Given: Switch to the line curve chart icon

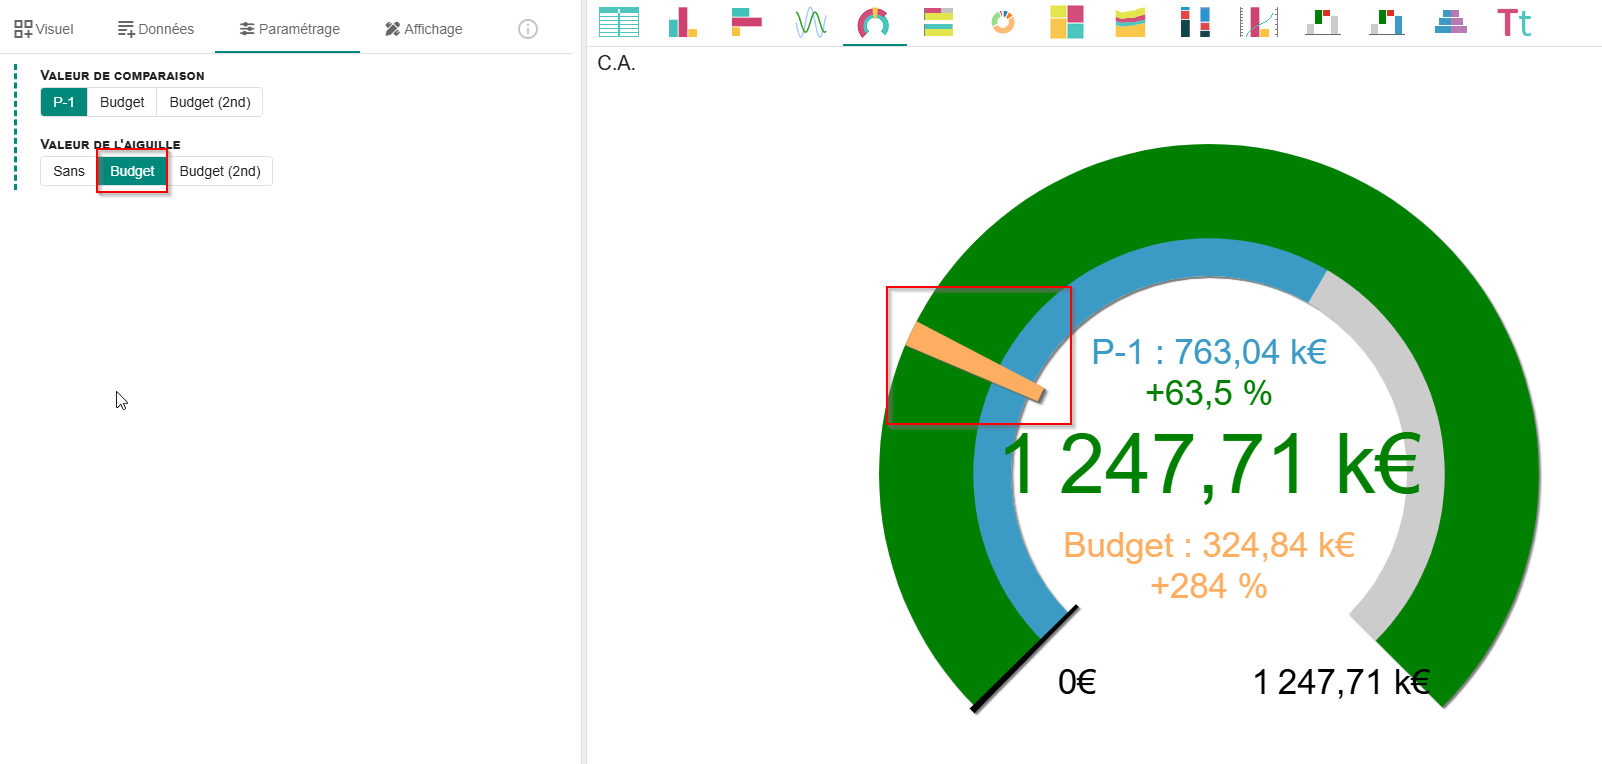Looking at the screenshot, I should point(811,22).
